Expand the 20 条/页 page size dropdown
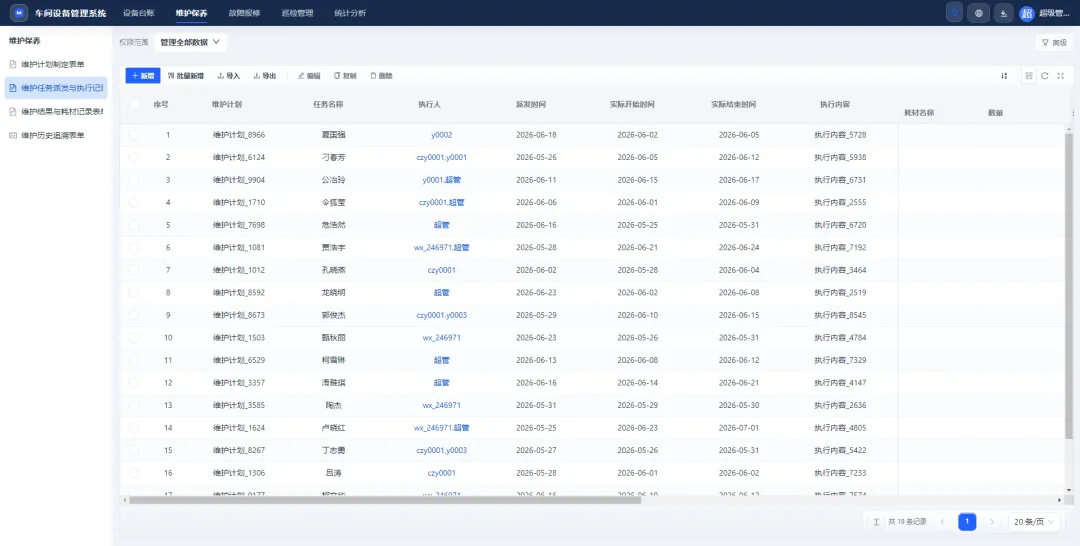This screenshot has width=1080, height=546. (x=1034, y=522)
